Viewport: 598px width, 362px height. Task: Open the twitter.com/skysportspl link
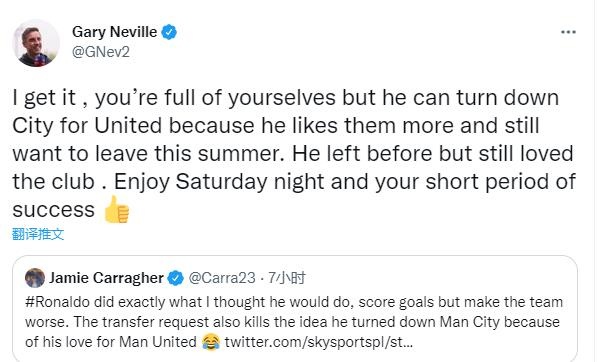[x=319, y=342]
